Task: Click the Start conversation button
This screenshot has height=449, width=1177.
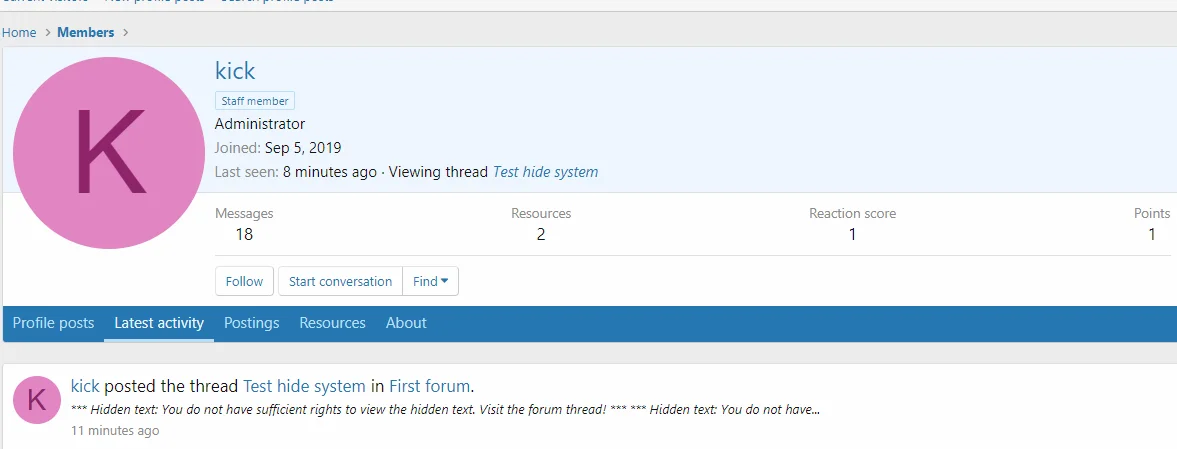Action: pos(340,281)
